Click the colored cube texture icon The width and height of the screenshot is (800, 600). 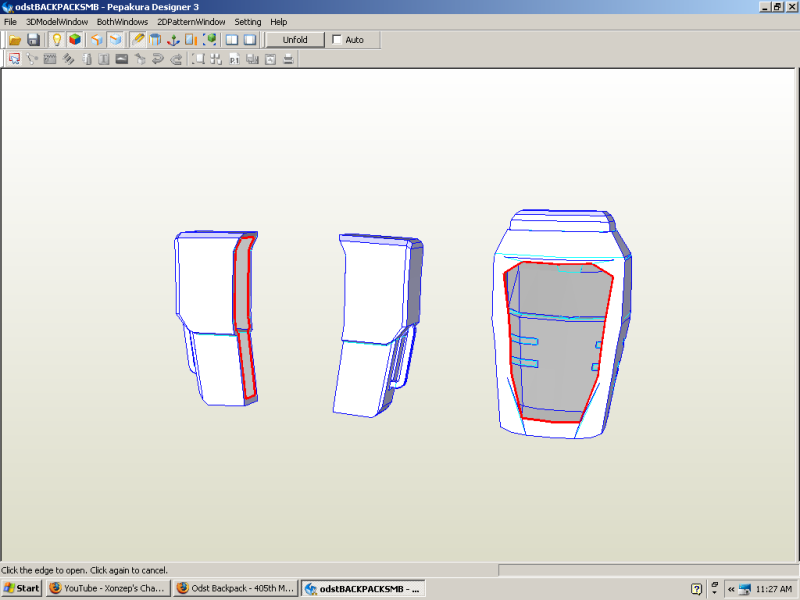coord(75,40)
